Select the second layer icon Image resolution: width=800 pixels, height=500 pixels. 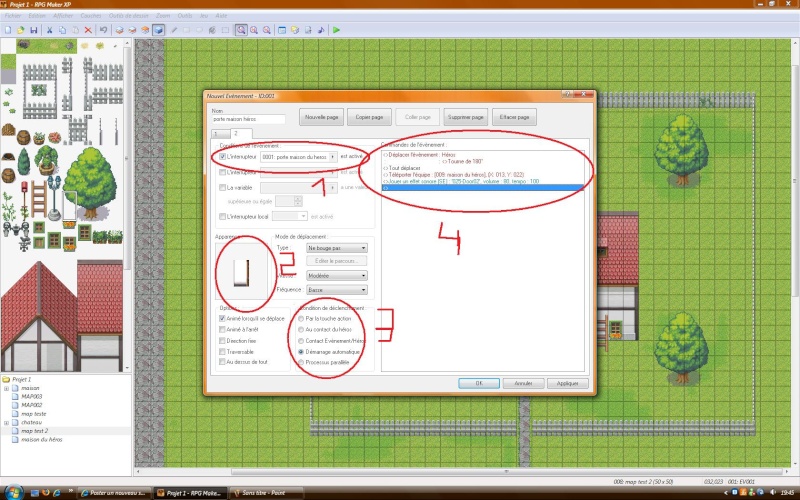coord(132,30)
